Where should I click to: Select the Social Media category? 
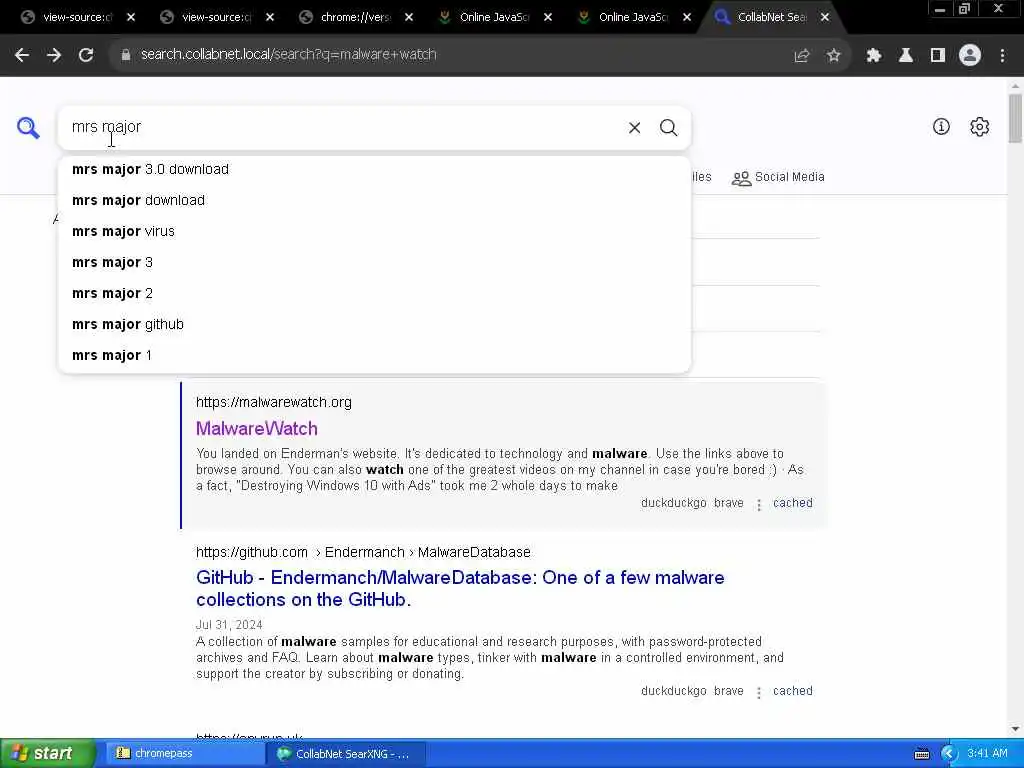[x=778, y=178]
